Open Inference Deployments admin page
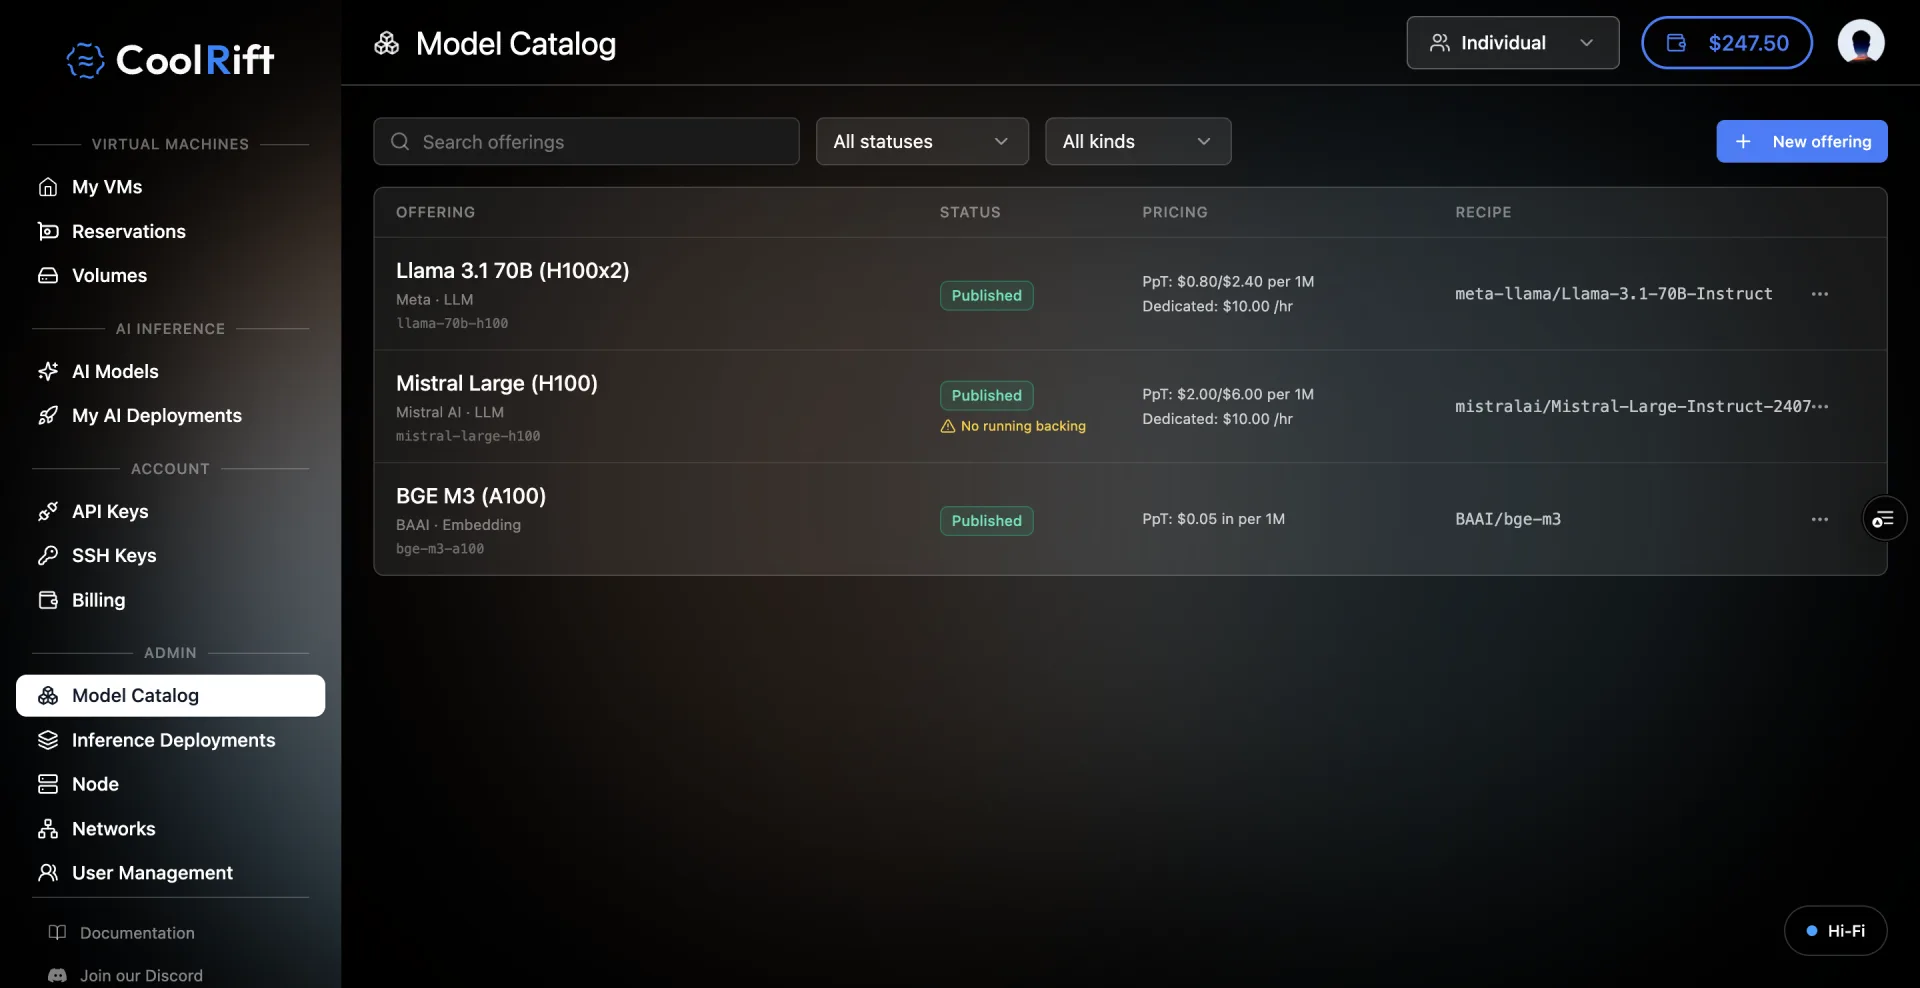1920x988 pixels. [173, 740]
